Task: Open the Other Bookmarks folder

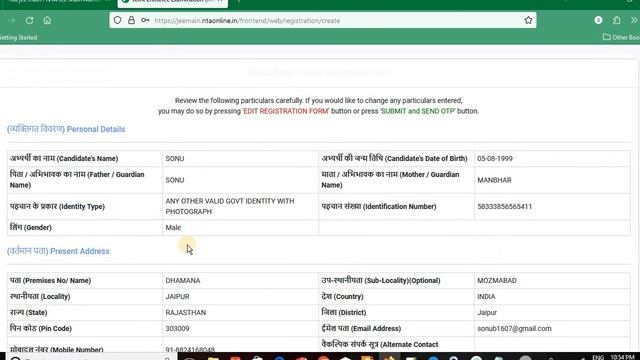Action: tap(621, 37)
